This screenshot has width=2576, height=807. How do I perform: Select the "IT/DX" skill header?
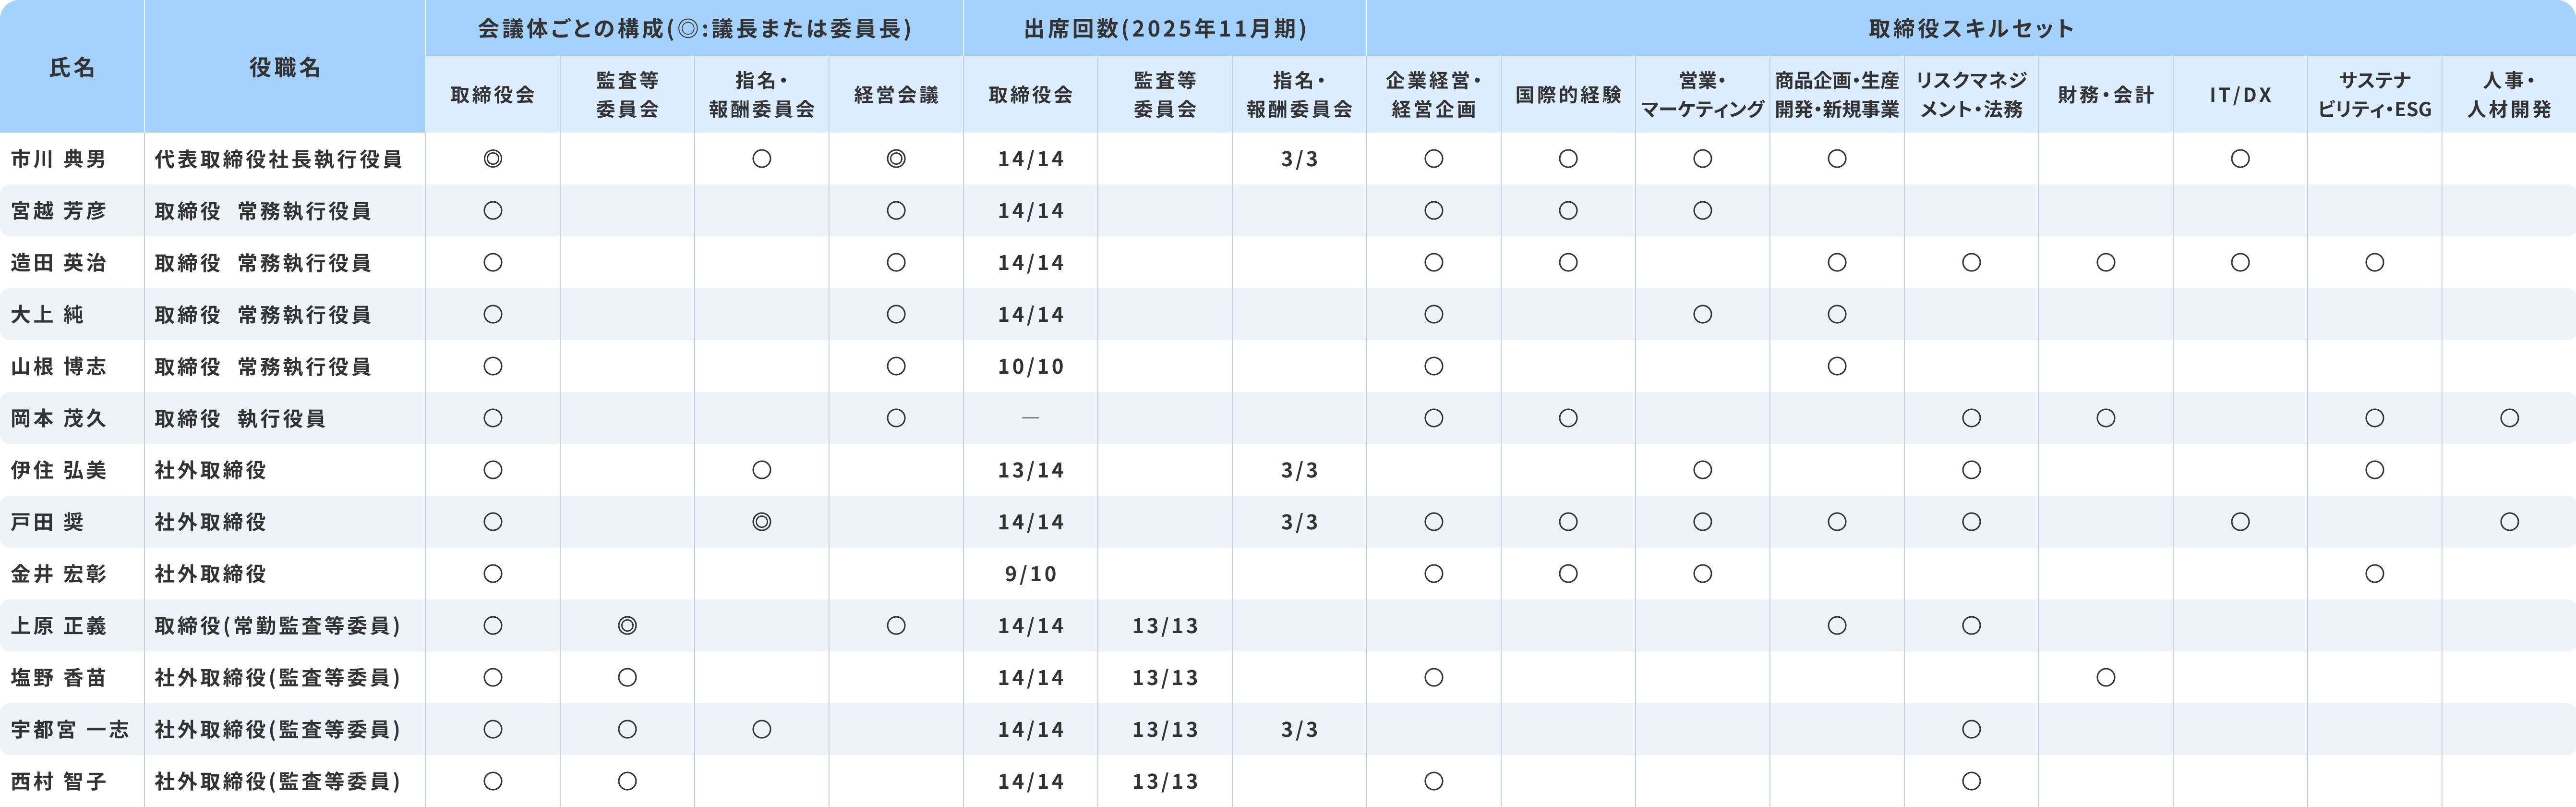coord(2240,95)
